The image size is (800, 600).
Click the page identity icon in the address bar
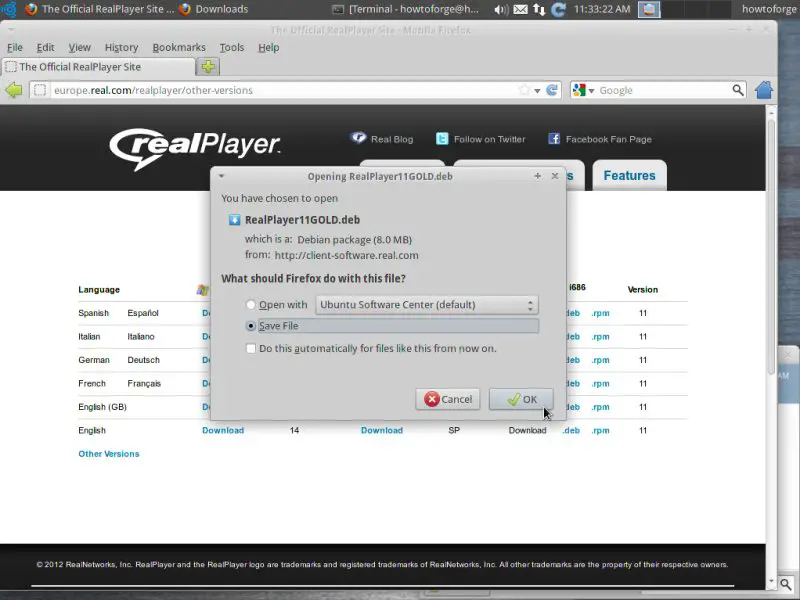click(x=39, y=90)
